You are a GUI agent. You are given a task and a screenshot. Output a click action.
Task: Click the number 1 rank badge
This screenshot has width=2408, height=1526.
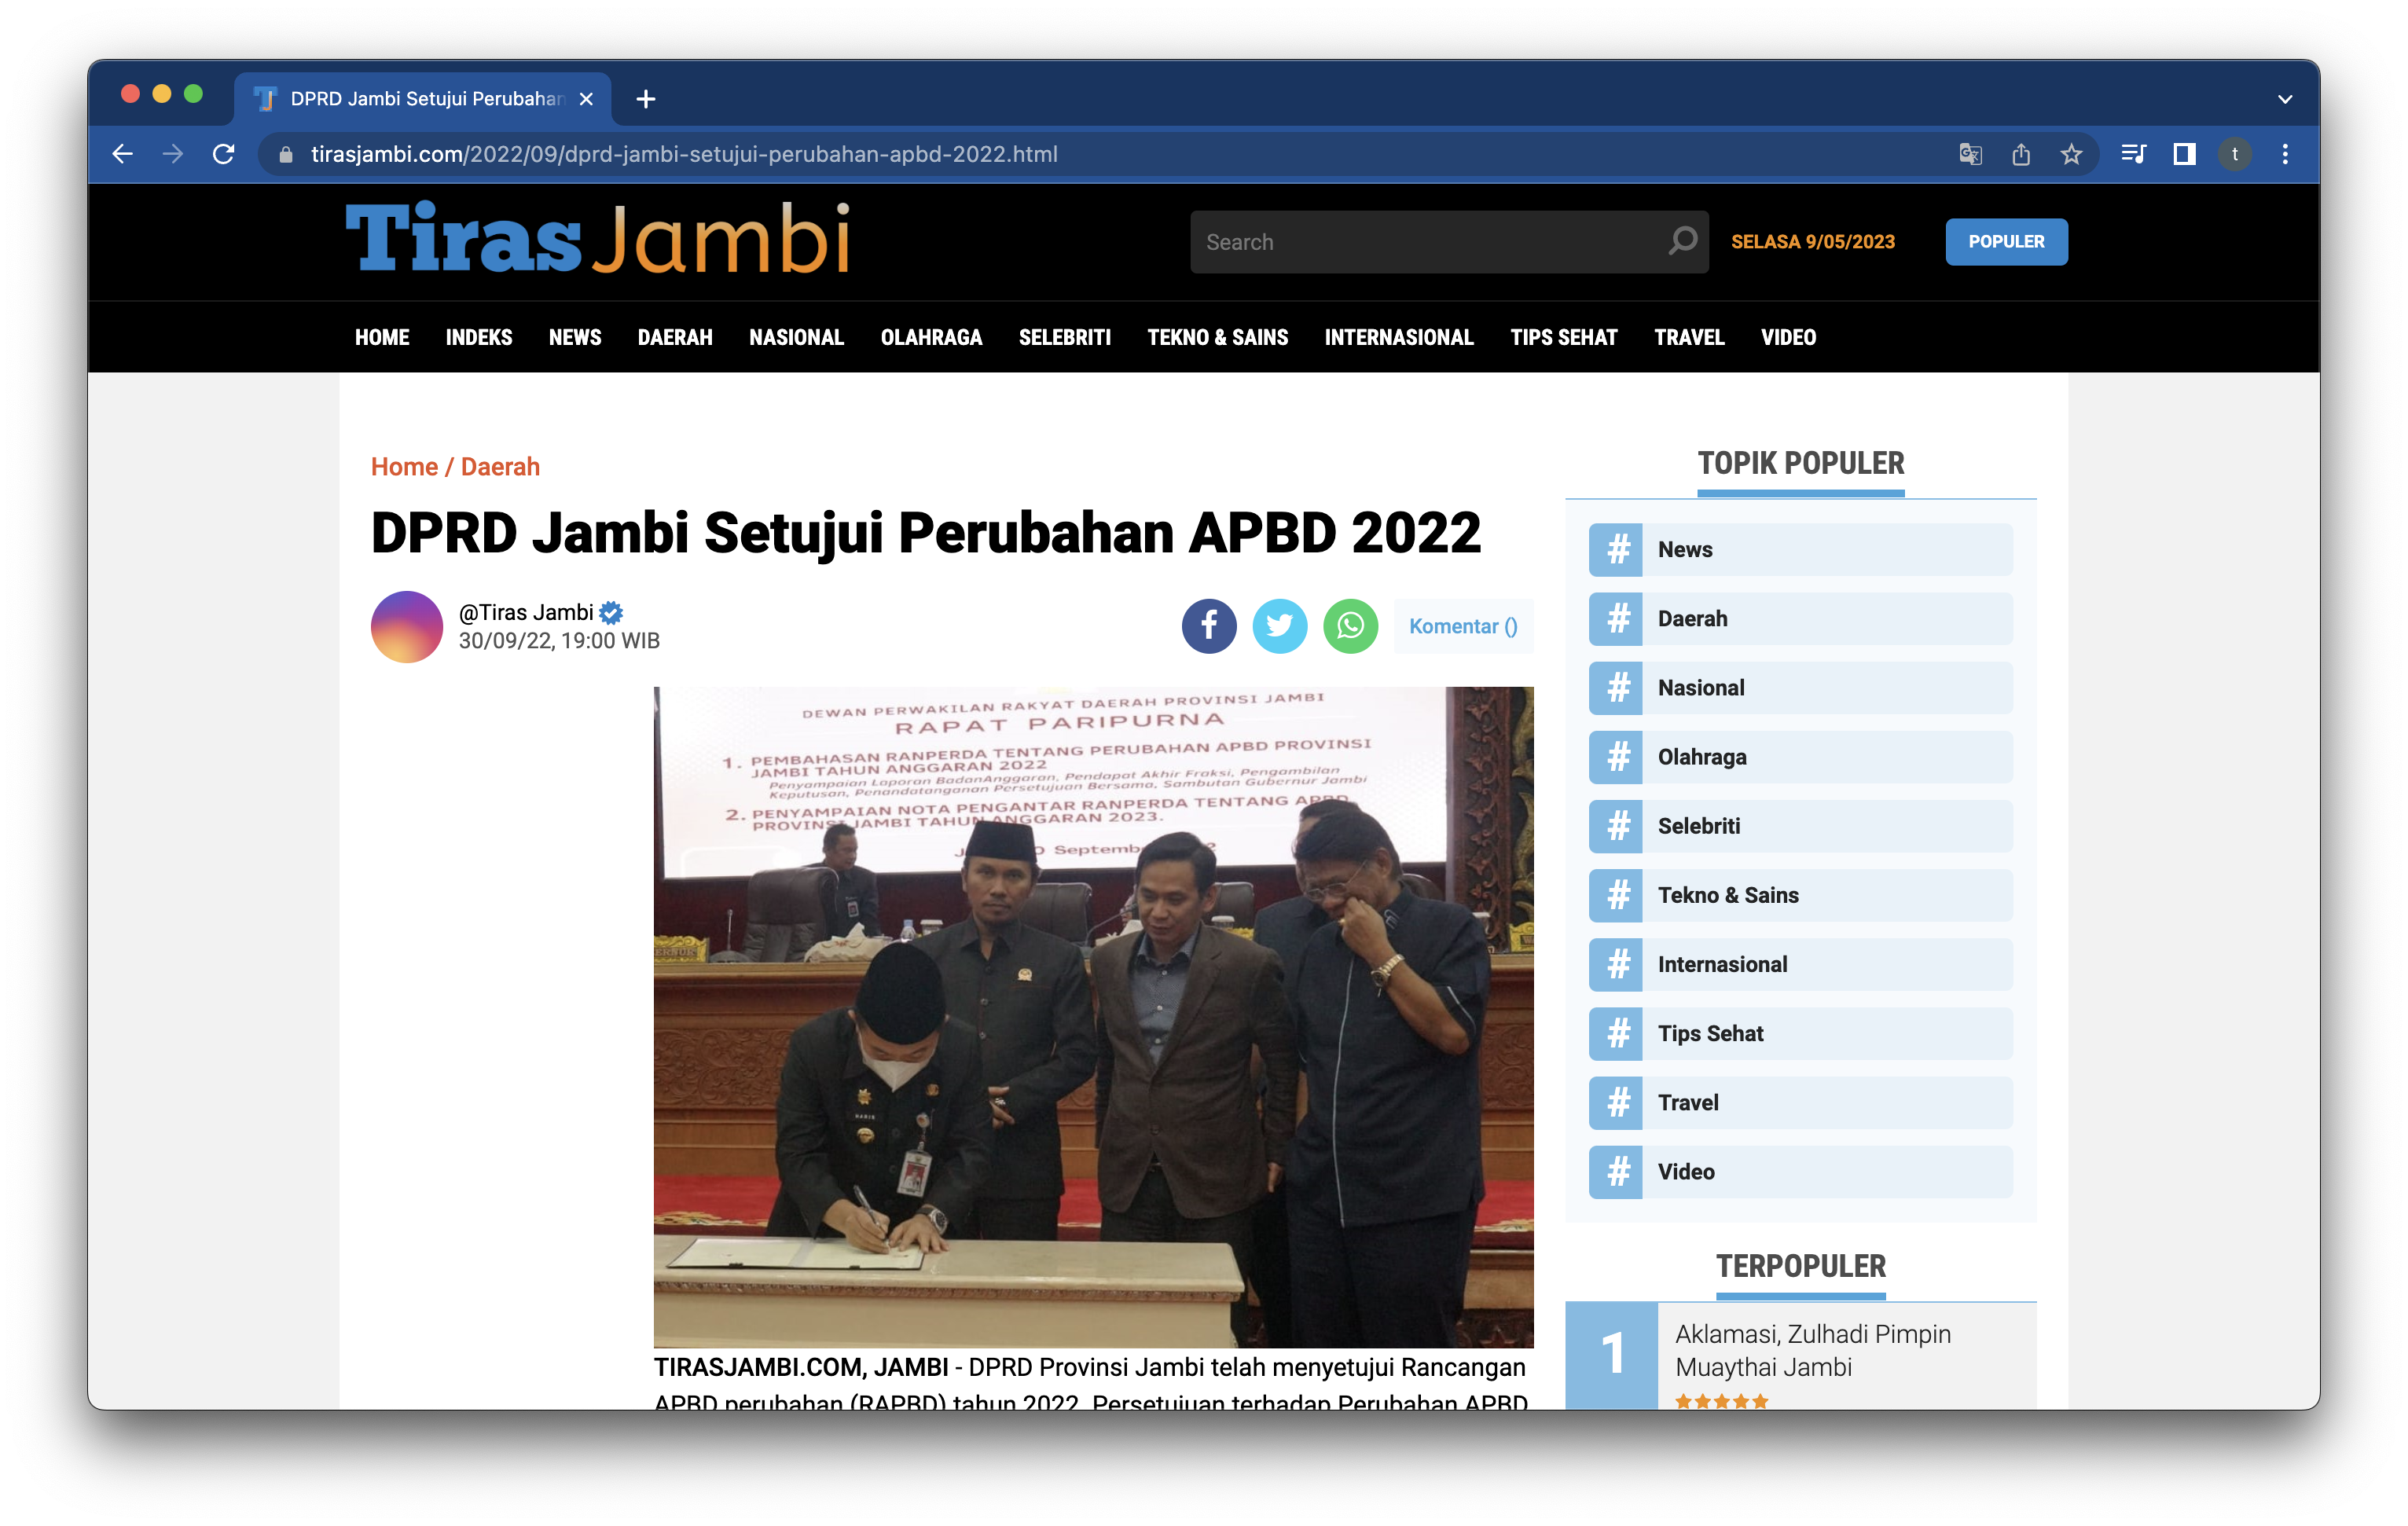tap(1611, 1354)
